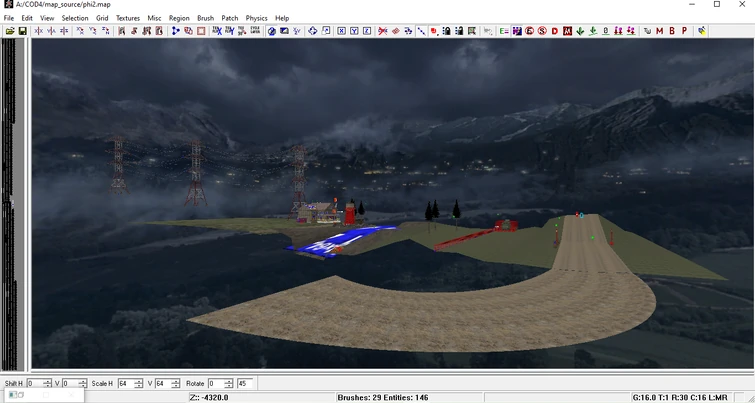
Task: Click the camera view toolbar icon
Action: pyautogui.click(x=284, y=31)
